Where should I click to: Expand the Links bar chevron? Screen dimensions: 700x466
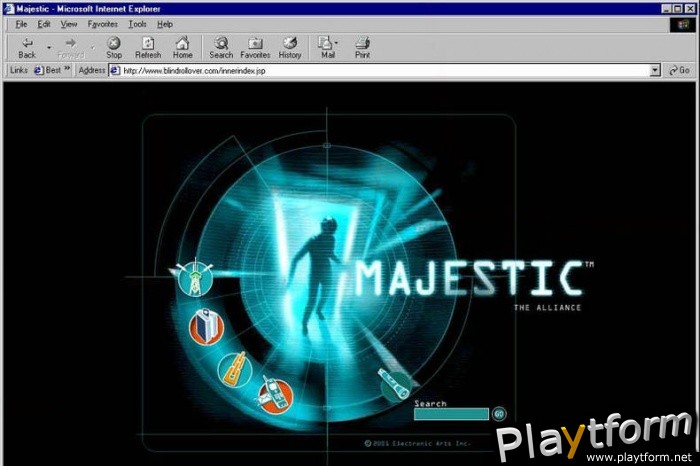[x=67, y=69]
